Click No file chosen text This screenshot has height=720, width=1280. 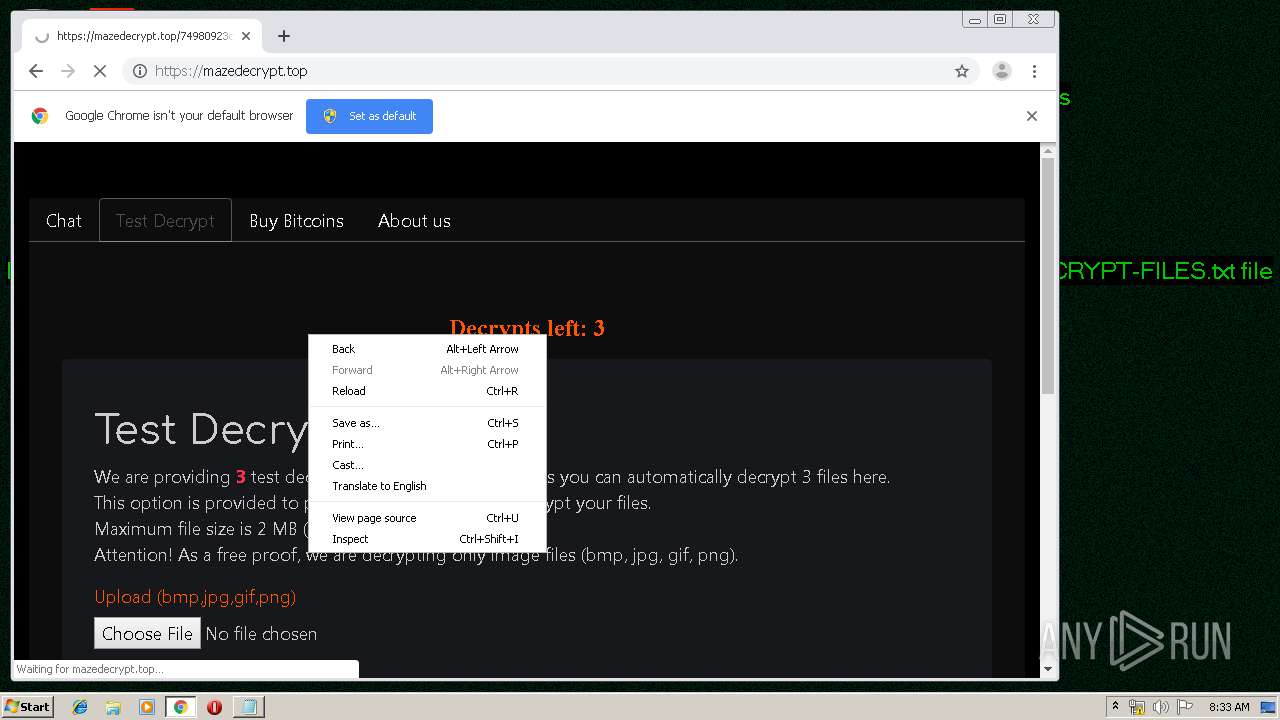(261, 634)
